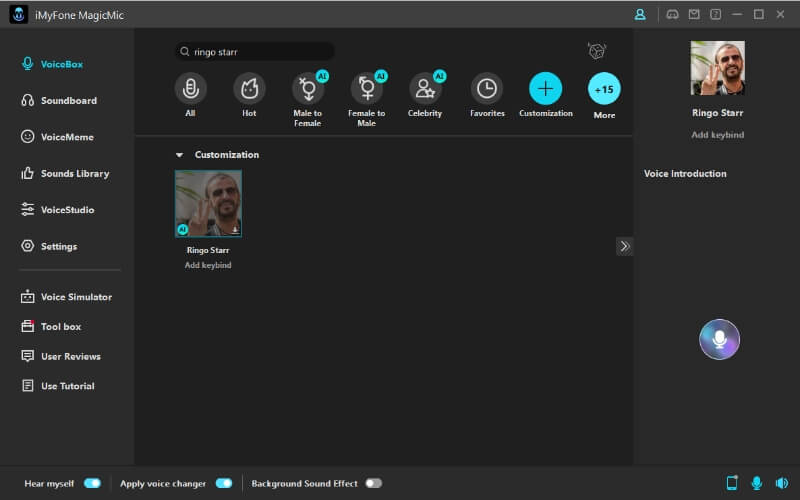Toggle the Apply voice changer switch
This screenshot has width=800, height=500.
point(223,483)
